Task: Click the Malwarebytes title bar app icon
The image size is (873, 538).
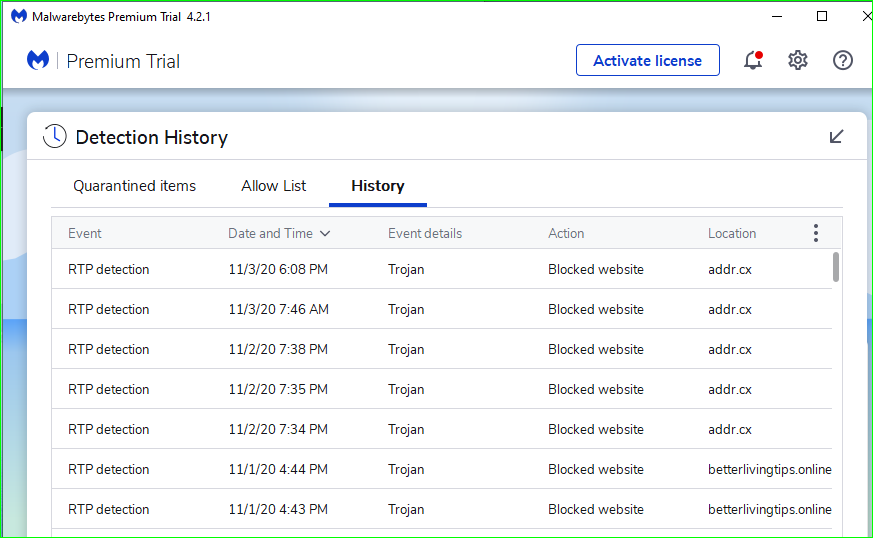Action: pos(19,16)
